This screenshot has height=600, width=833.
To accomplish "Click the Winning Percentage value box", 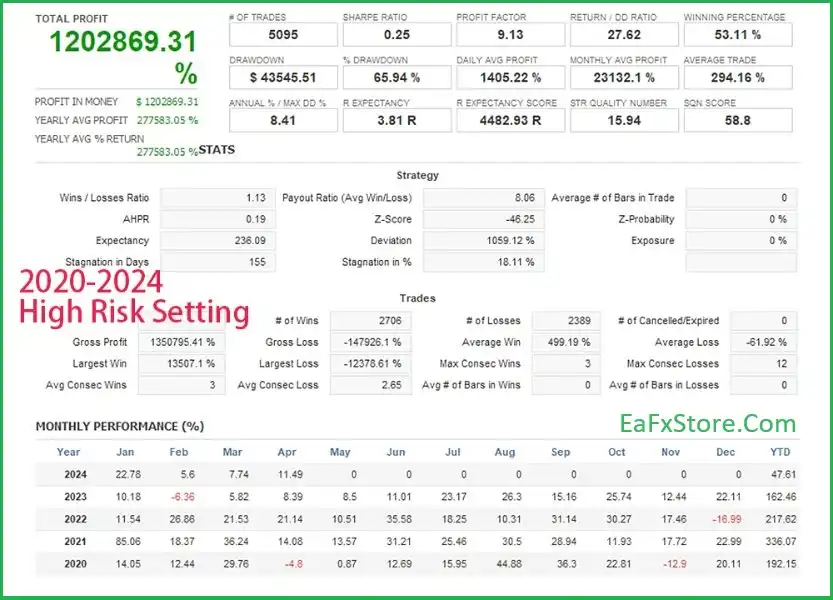I will pyautogui.click(x=737, y=35).
